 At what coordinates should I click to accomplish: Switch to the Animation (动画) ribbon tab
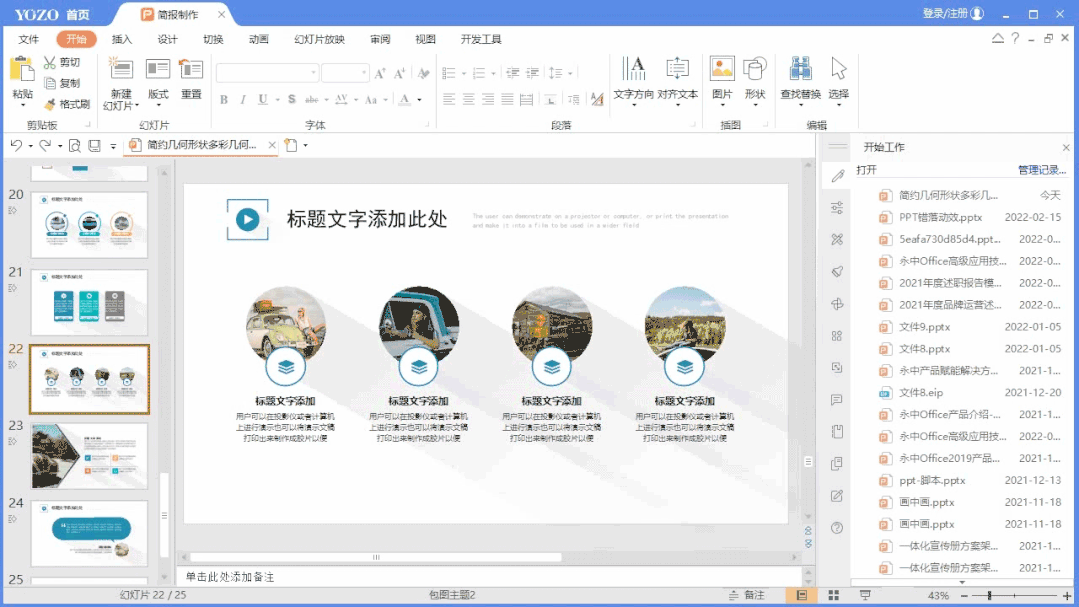(x=258, y=40)
